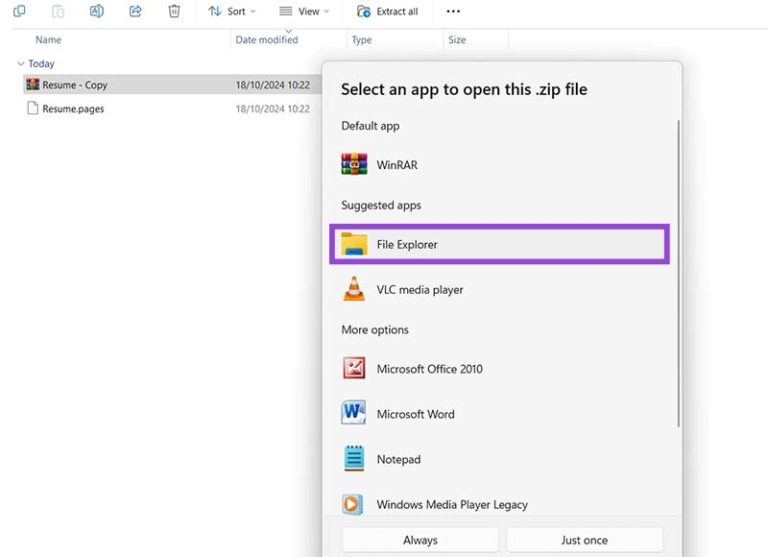Viewport: 768px width, 557px height.
Task: Click the 18/10/2024 date of Resume - Copy
Action: [272, 85]
